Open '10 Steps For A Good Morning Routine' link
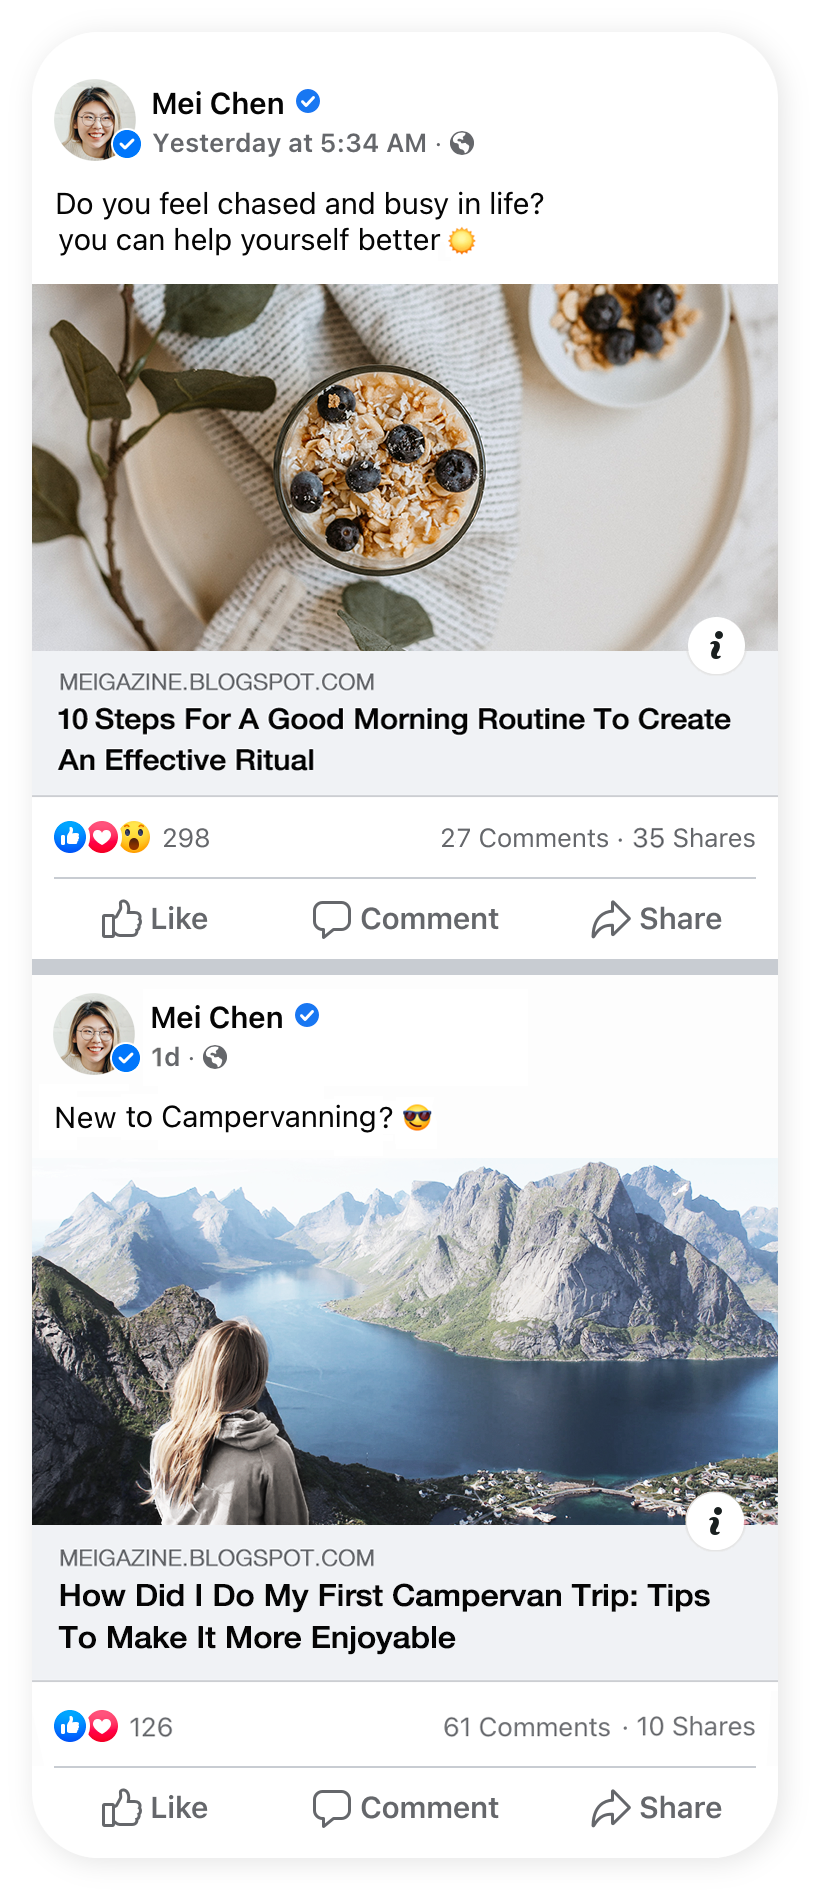Image resolution: width=818 pixels, height=1898 pixels. [x=394, y=739]
